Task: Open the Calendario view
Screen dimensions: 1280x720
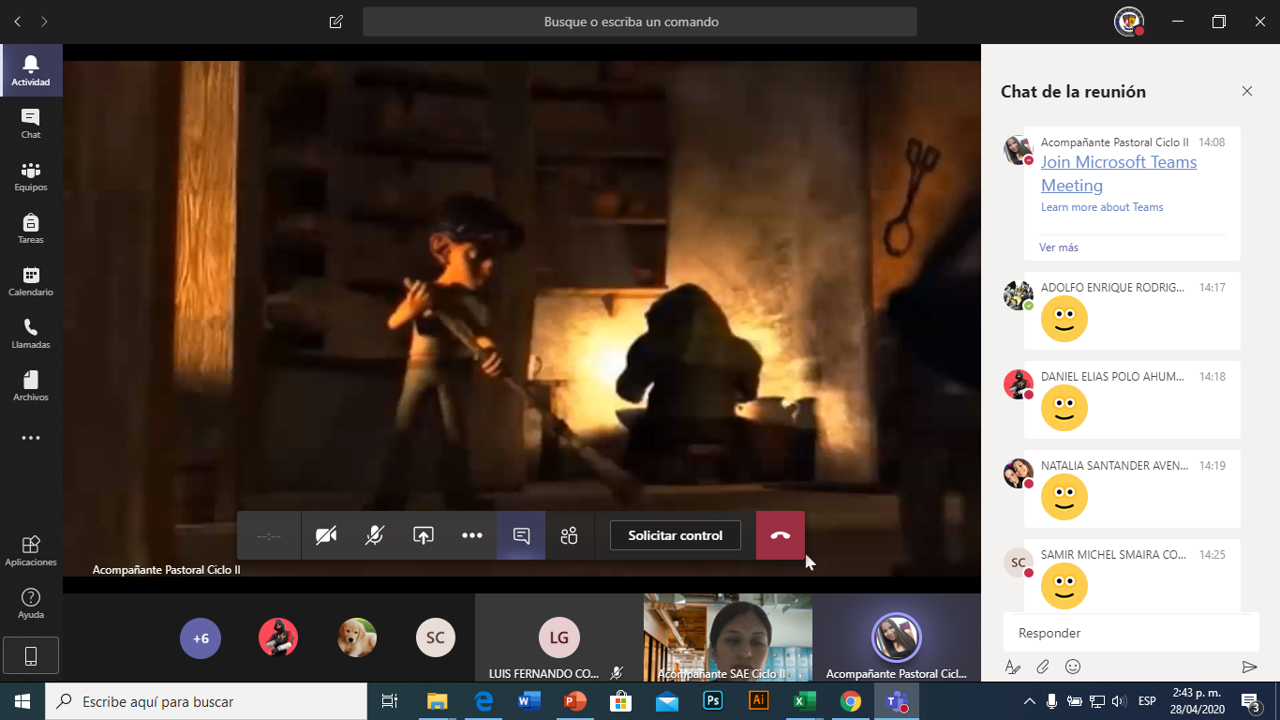Action: tap(31, 281)
